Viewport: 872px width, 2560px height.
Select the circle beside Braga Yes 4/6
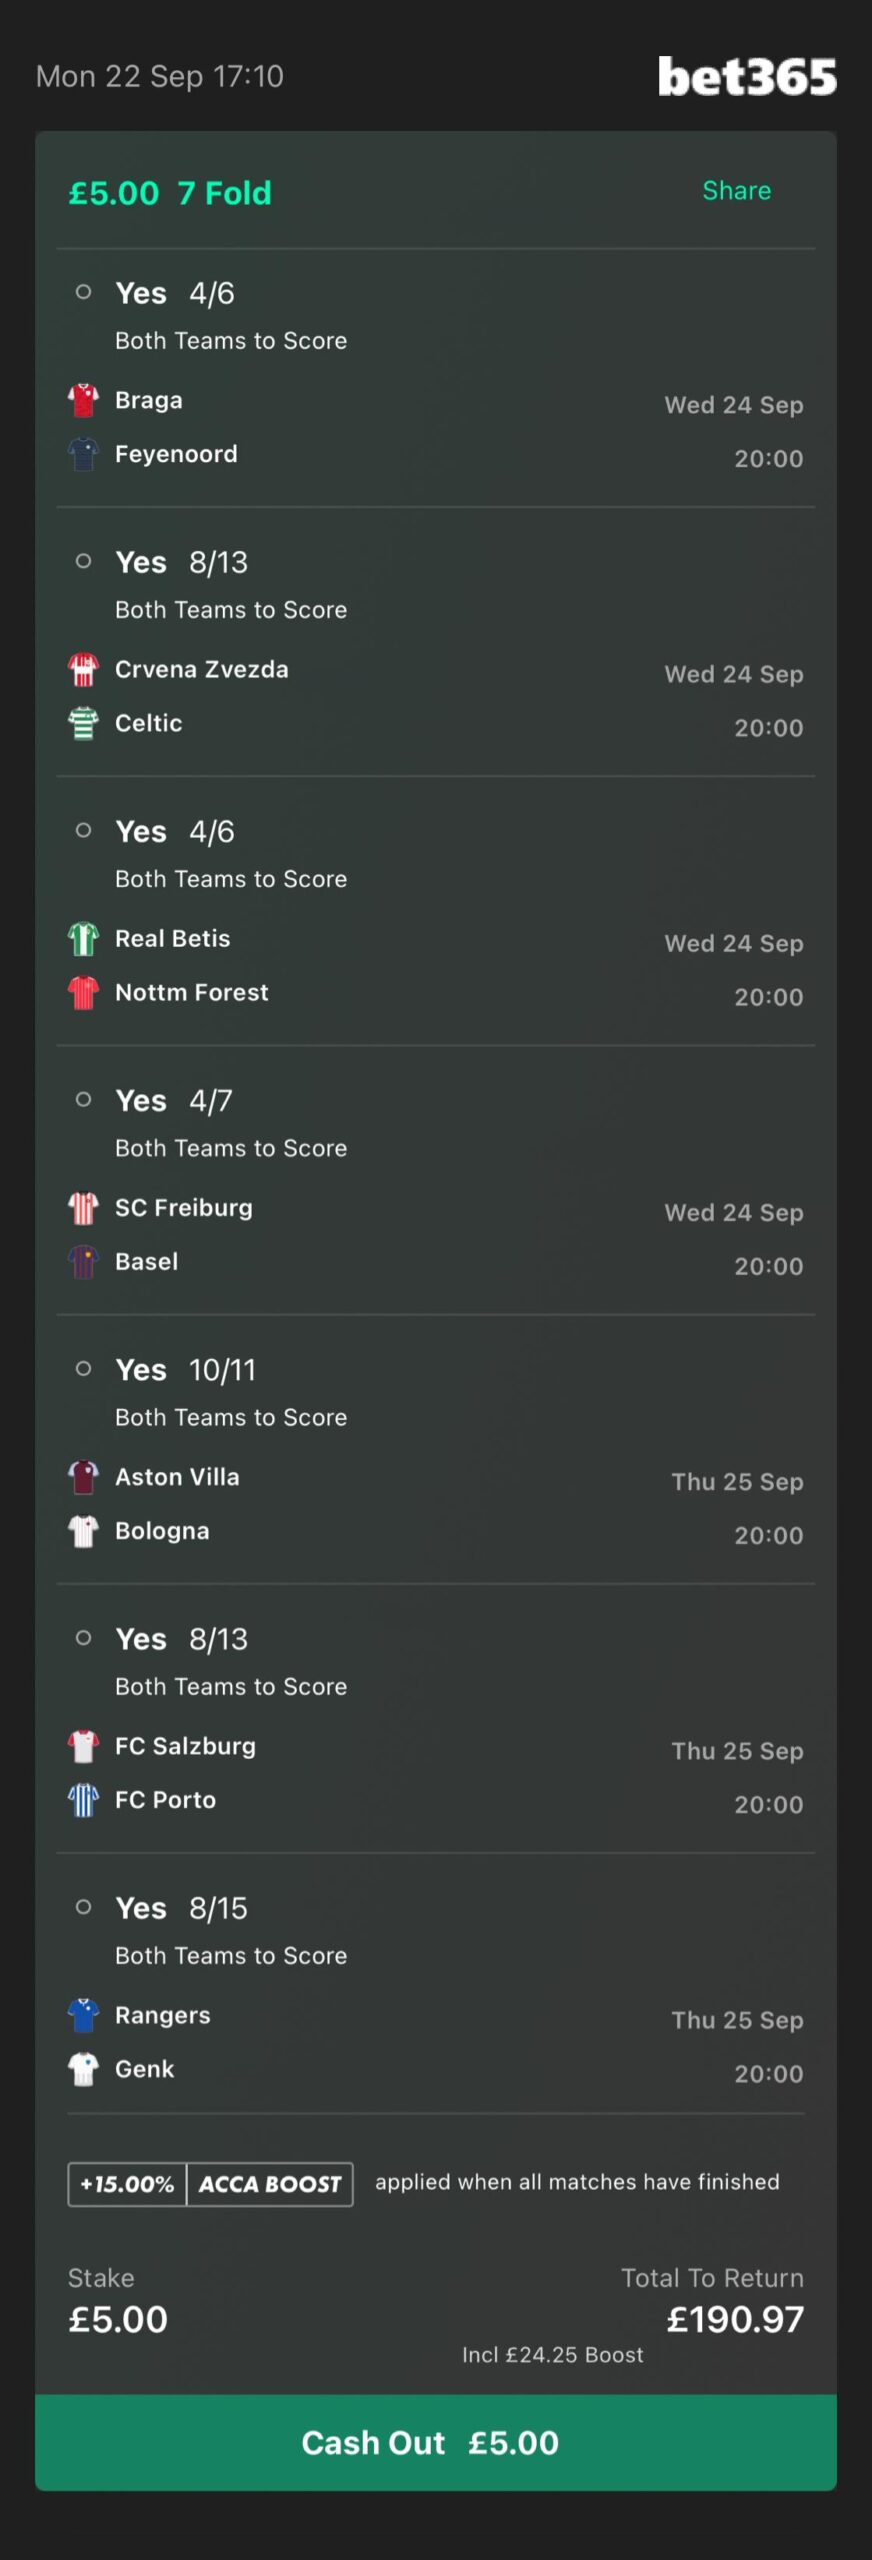click(x=84, y=292)
